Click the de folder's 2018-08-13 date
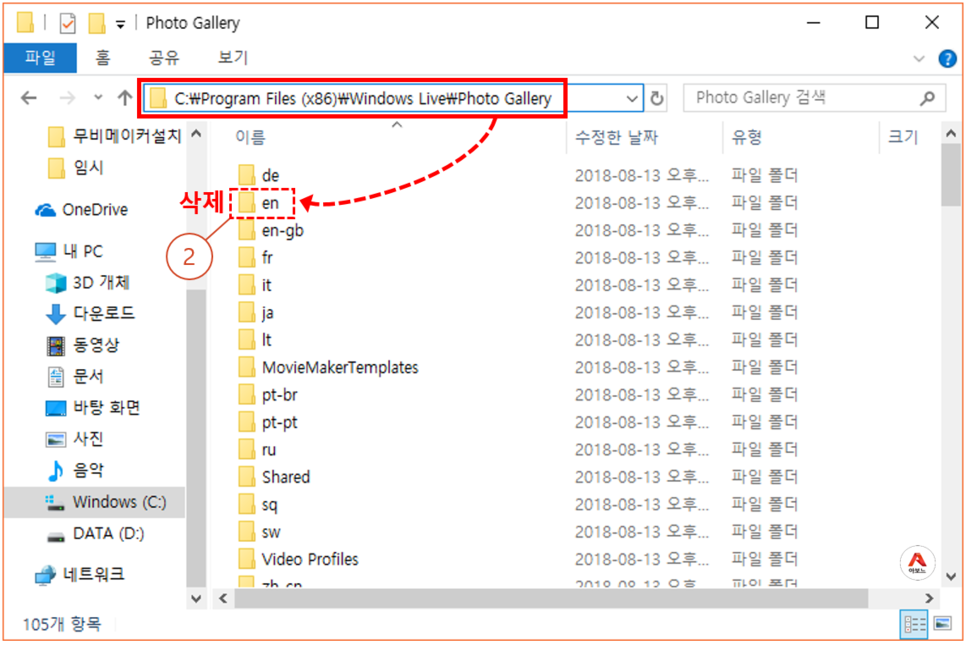The width and height of the screenshot is (966, 645). pyautogui.click(x=642, y=176)
